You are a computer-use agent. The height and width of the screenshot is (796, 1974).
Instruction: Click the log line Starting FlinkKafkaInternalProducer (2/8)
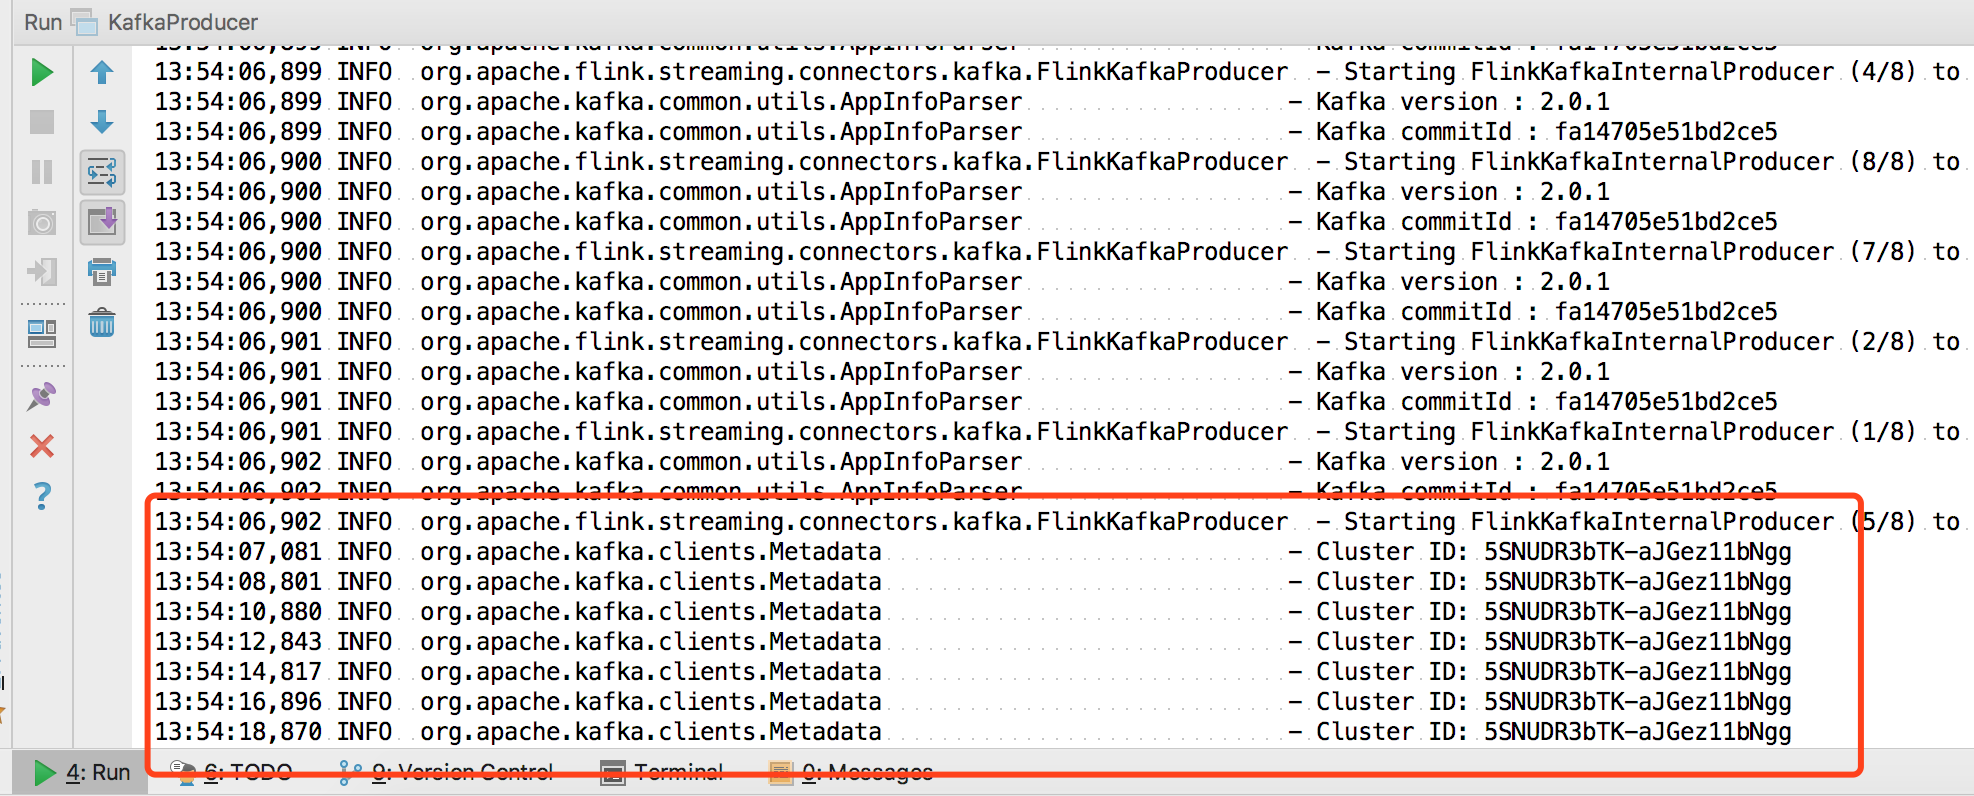pos(1057,342)
